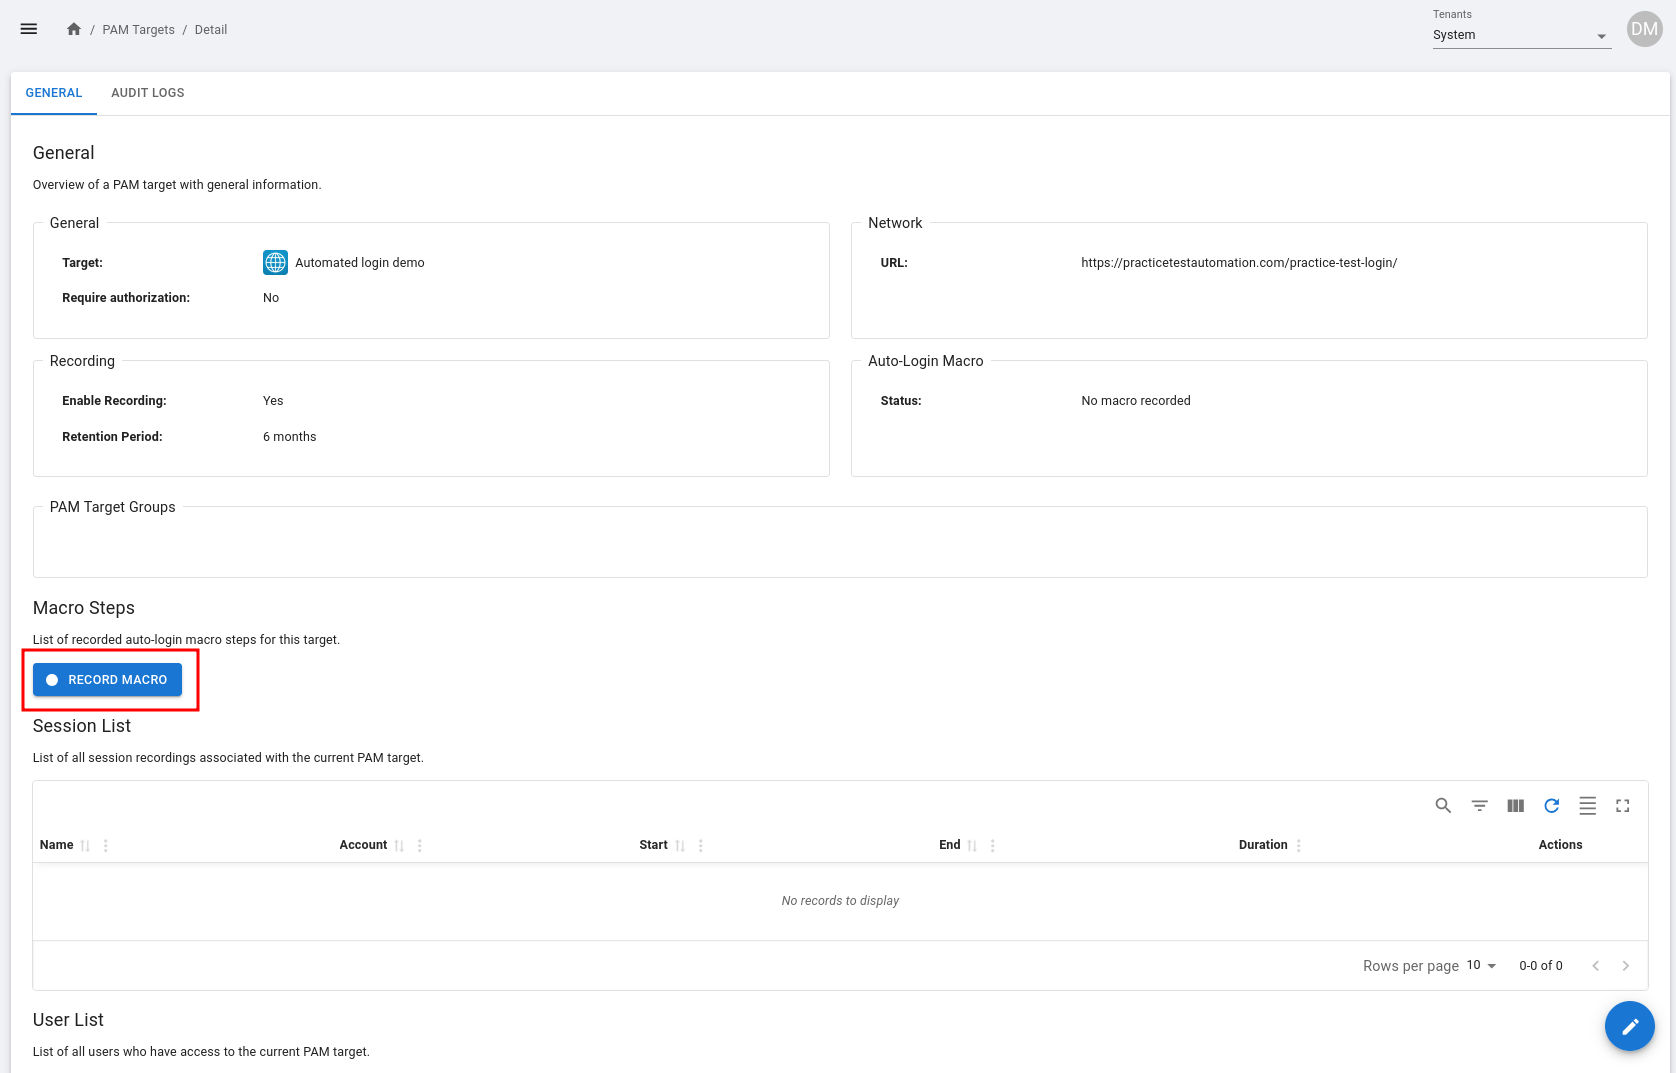Search the session list table

pos(1443,806)
